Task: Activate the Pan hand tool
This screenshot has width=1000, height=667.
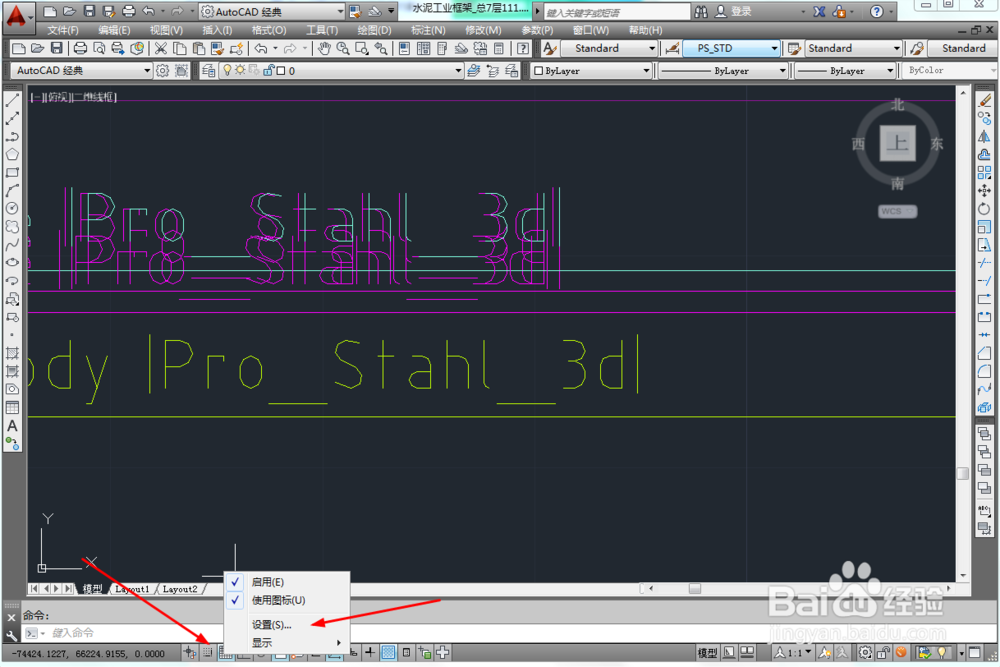Action: (x=325, y=48)
